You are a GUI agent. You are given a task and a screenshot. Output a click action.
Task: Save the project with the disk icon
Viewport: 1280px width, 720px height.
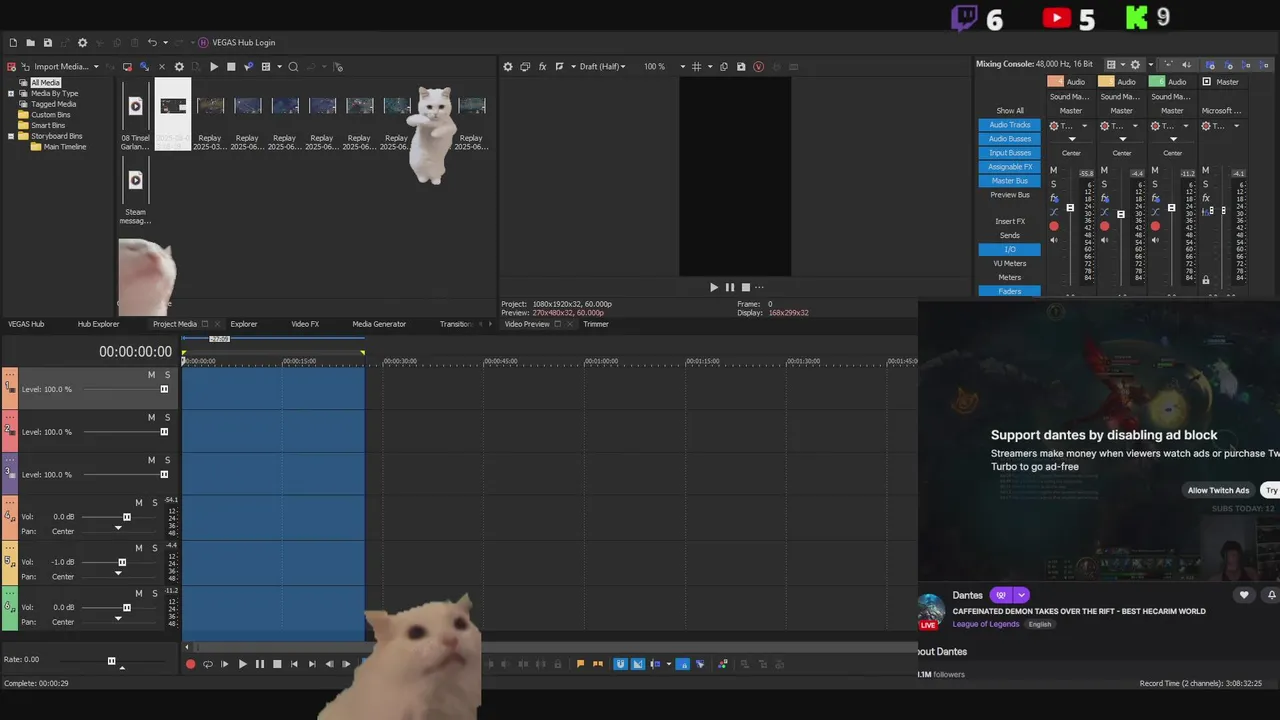[x=47, y=43]
